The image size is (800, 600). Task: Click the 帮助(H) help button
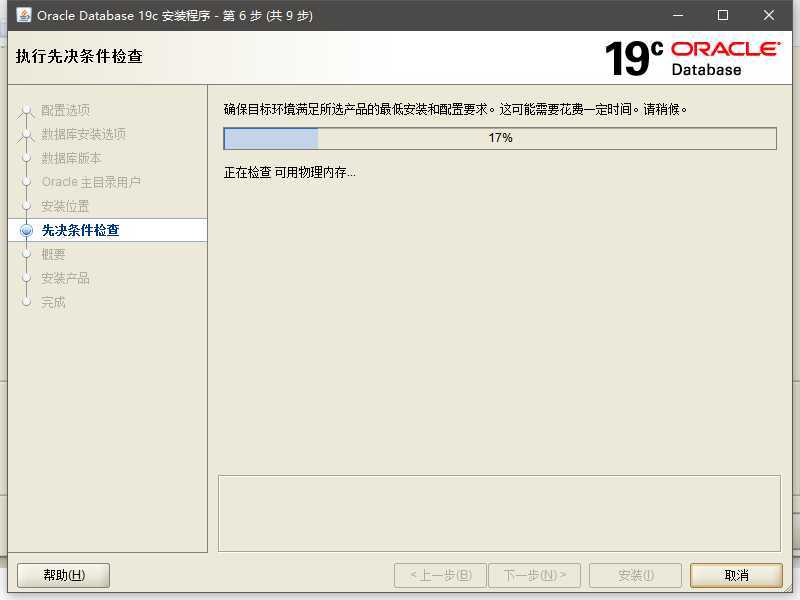coord(64,576)
